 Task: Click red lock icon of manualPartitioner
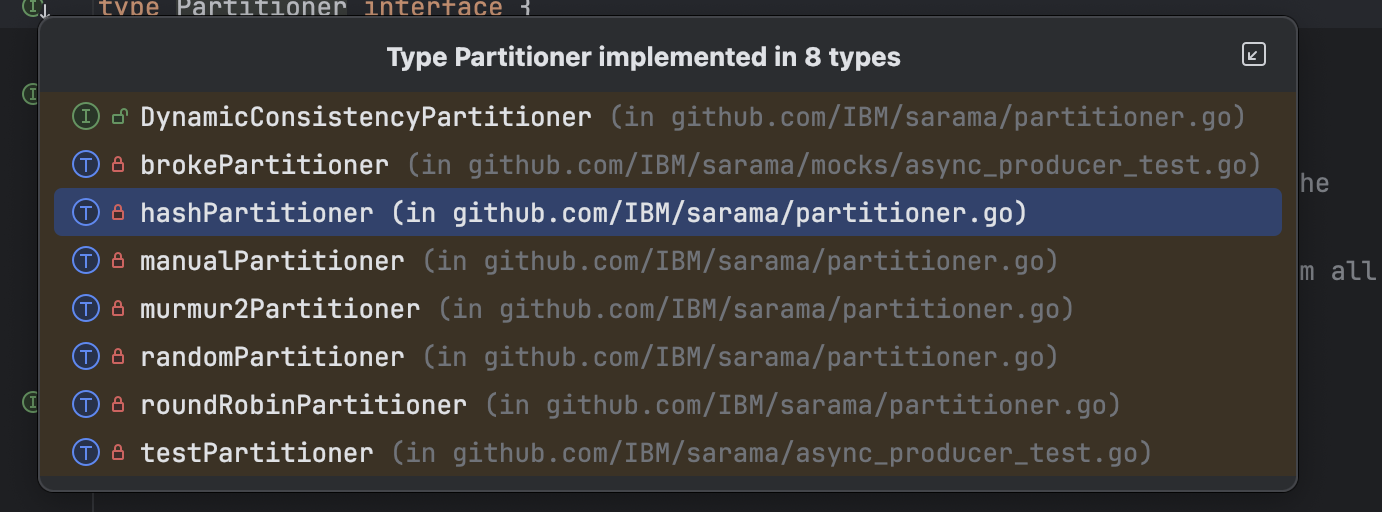point(118,261)
